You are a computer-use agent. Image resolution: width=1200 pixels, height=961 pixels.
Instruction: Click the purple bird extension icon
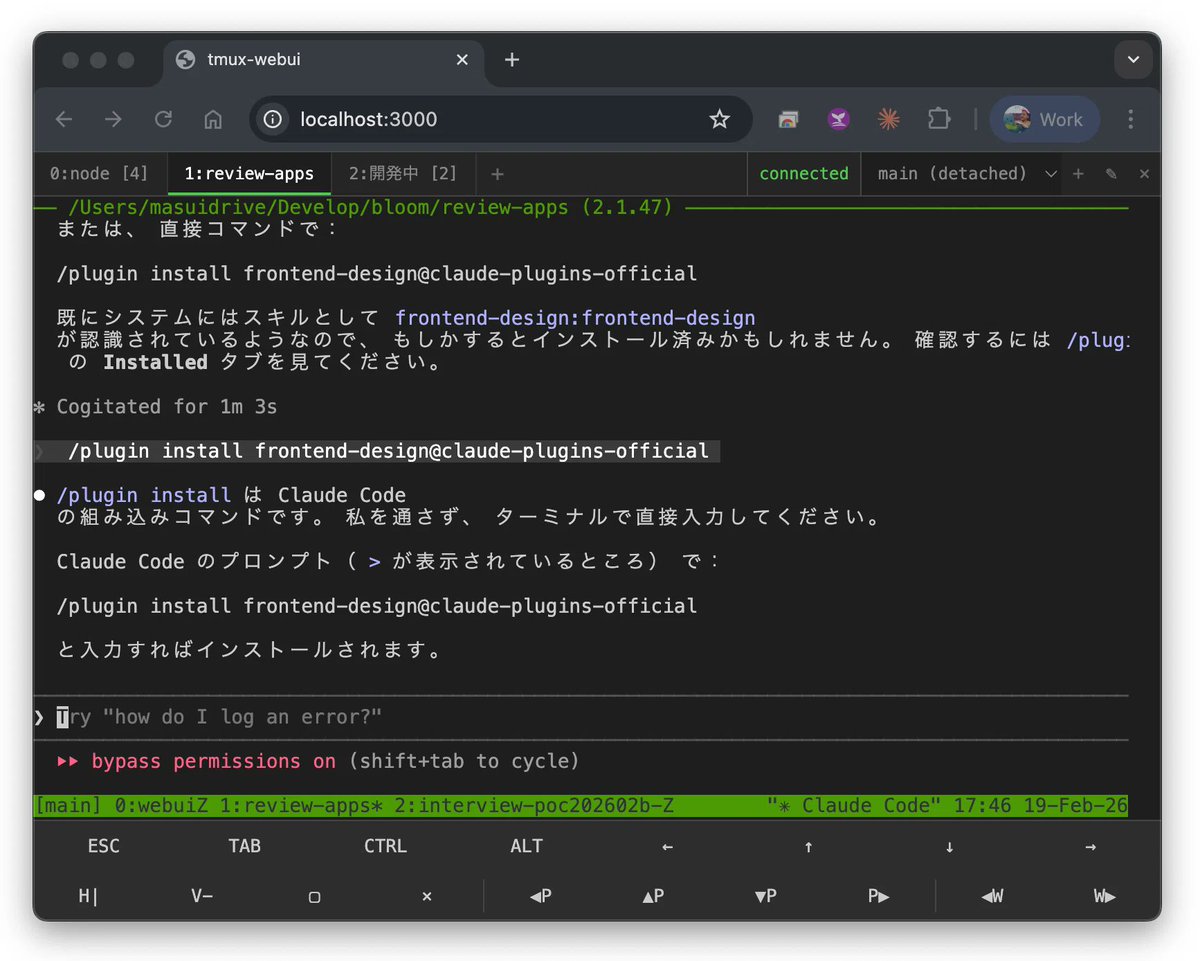pyautogui.click(x=838, y=120)
